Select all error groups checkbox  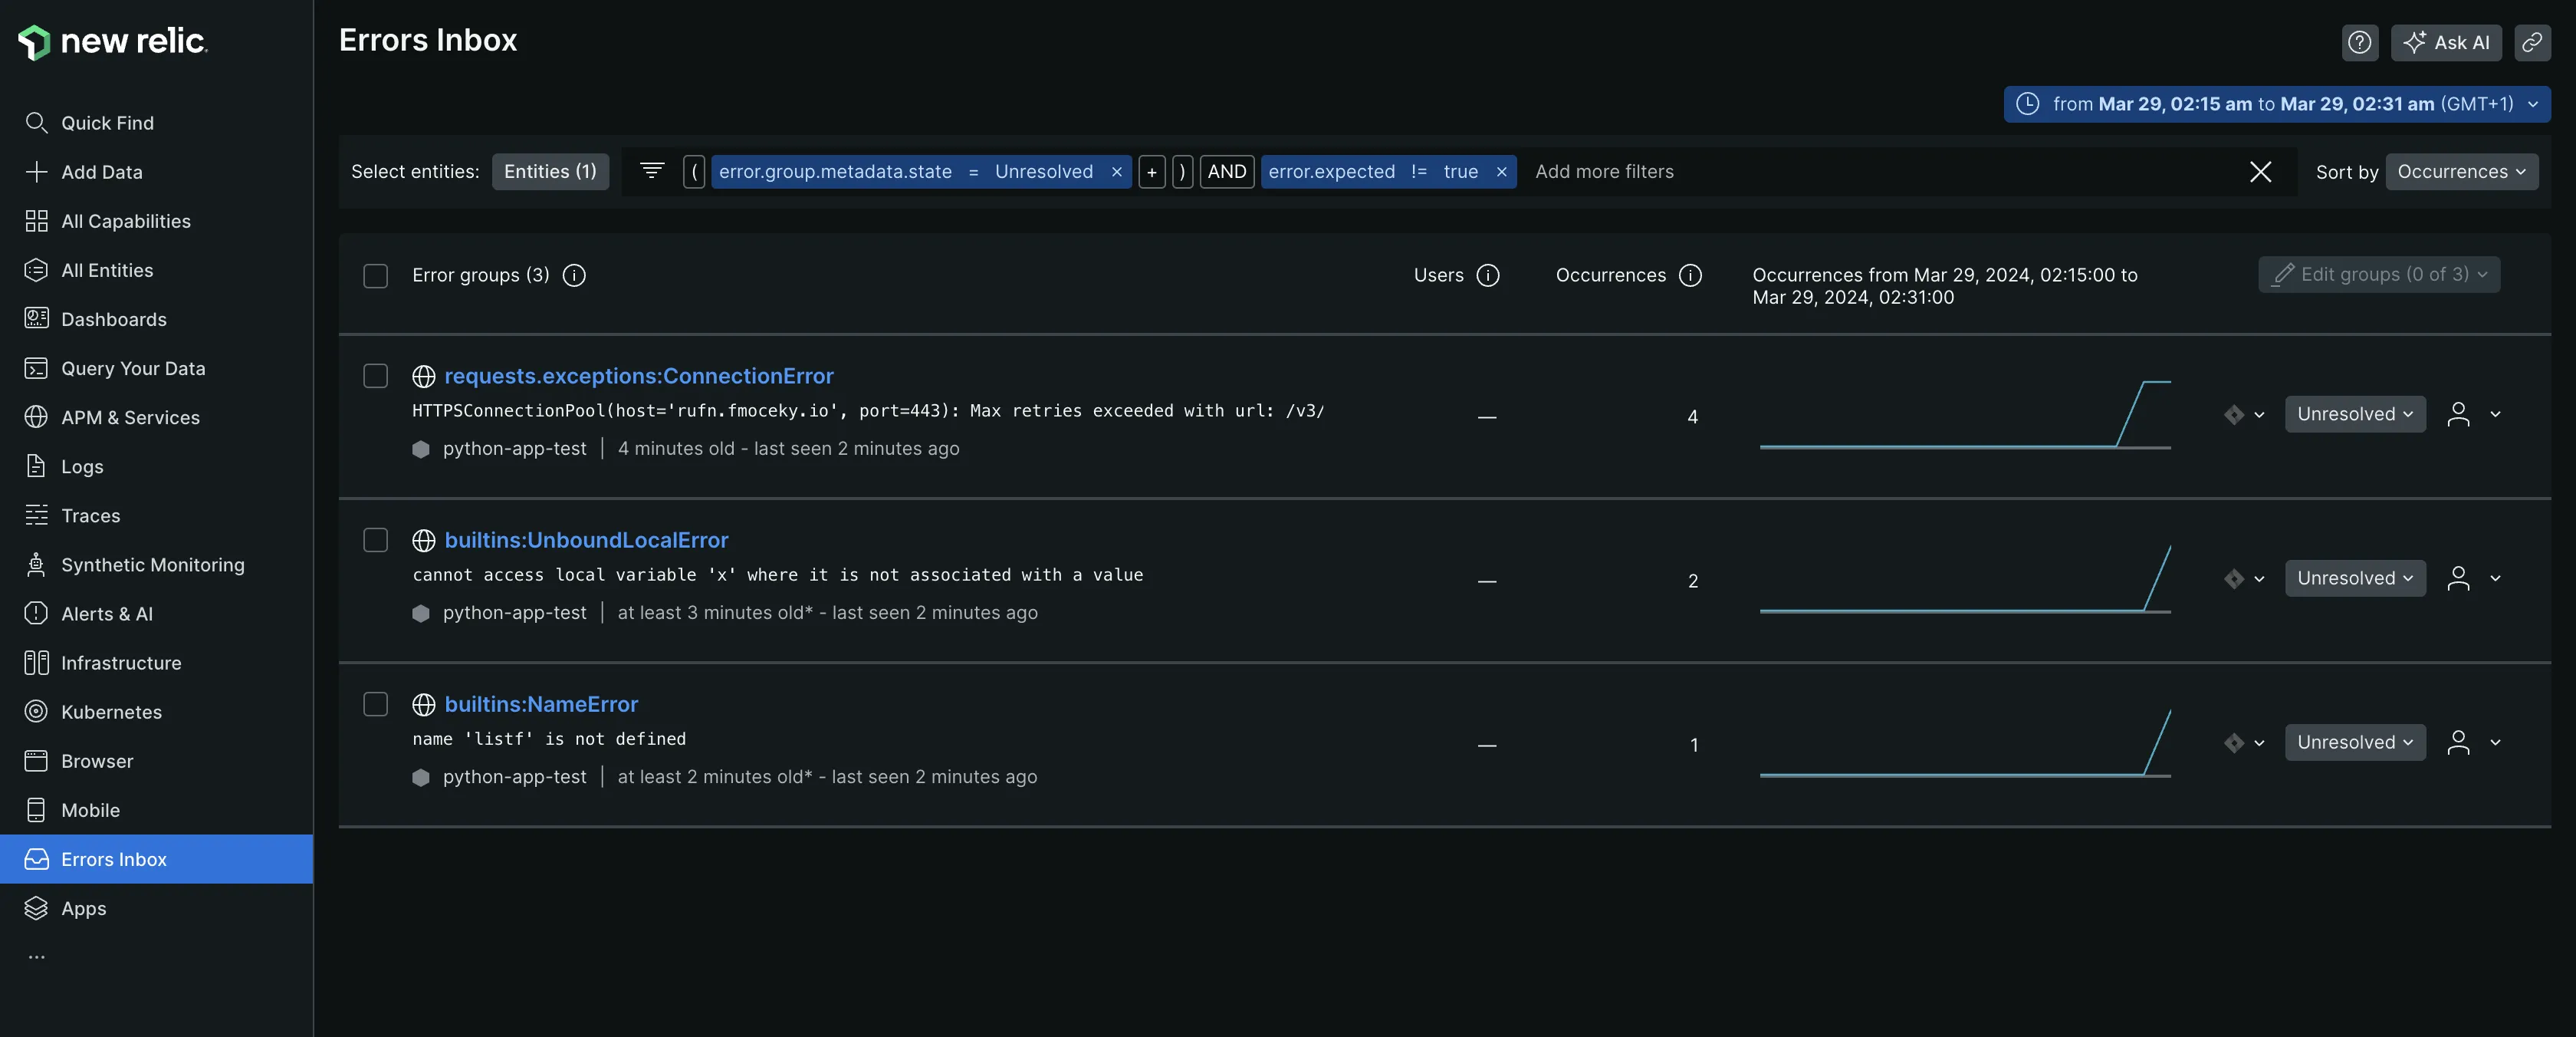(375, 276)
